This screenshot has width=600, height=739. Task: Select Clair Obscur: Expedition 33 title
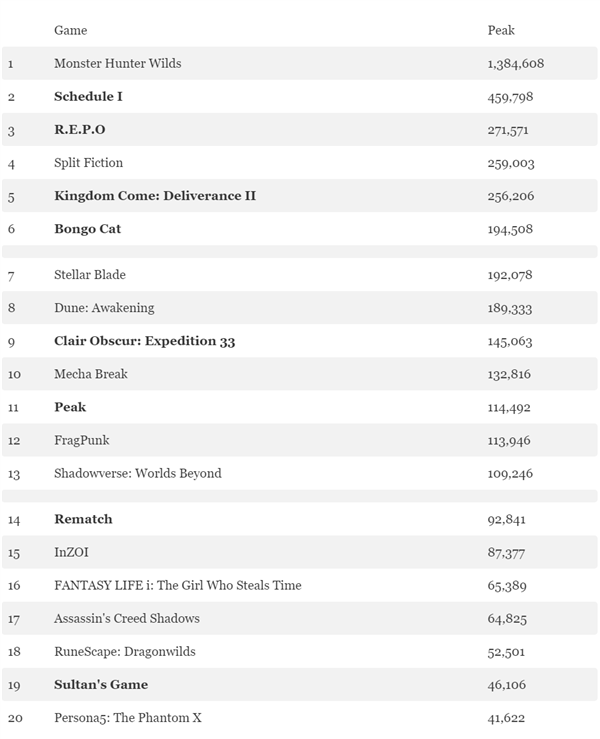point(144,340)
